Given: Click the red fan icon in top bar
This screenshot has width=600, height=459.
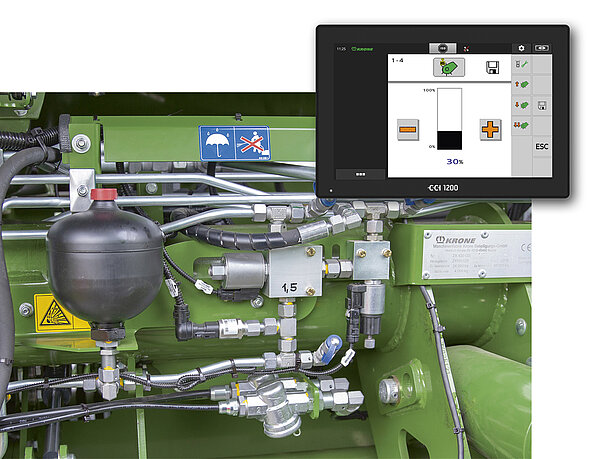Looking at the screenshot, I should [464, 47].
